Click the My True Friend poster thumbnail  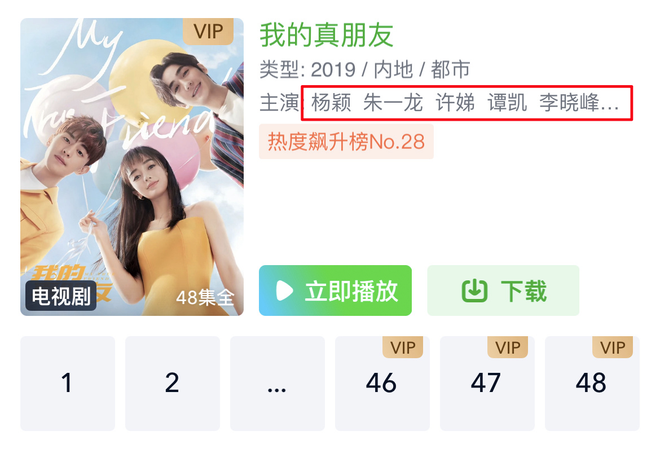pos(132,167)
